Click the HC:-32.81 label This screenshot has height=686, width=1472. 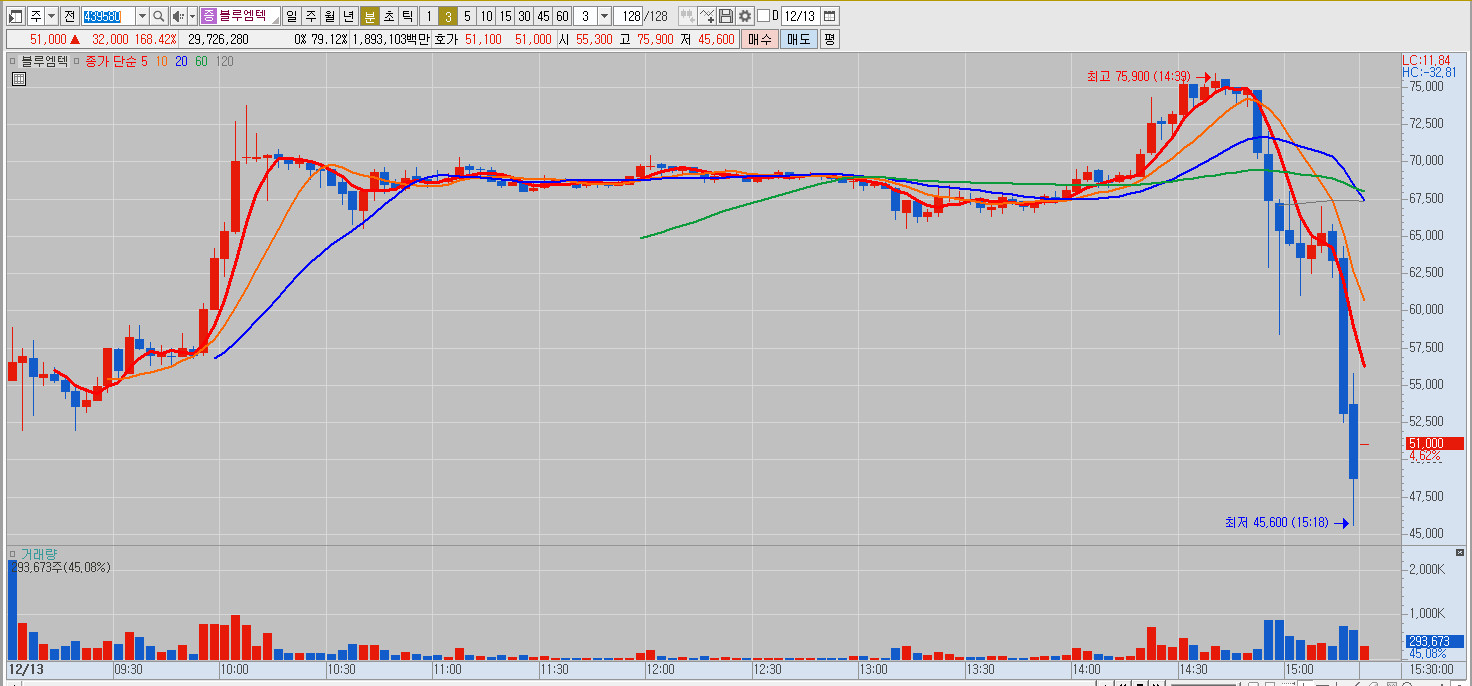1429,72
